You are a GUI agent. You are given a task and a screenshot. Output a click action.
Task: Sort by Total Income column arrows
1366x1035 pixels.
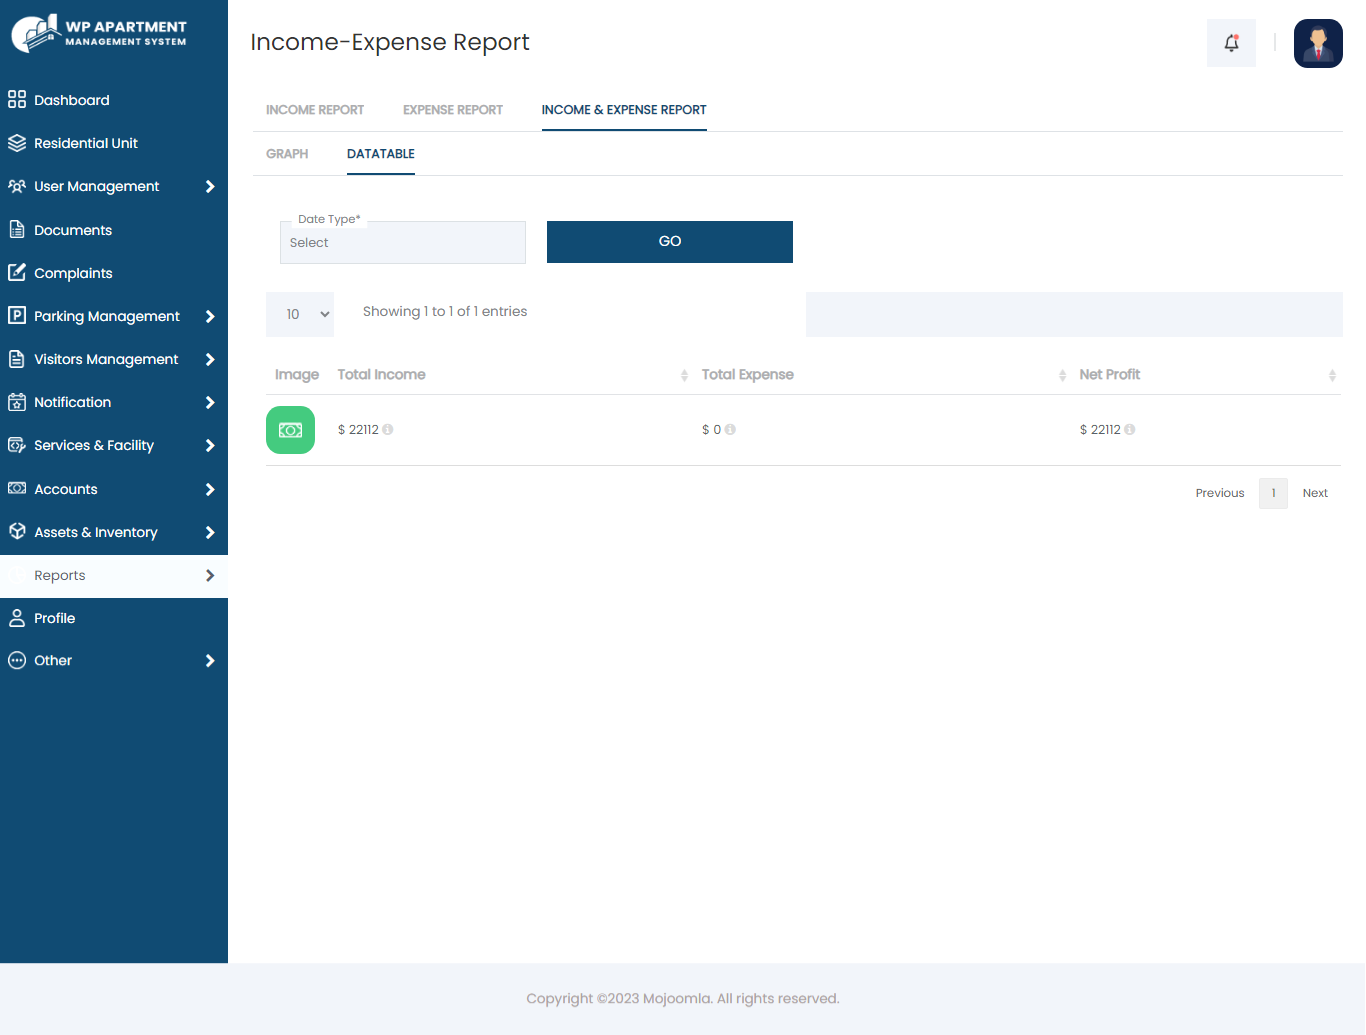[x=684, y=375]
